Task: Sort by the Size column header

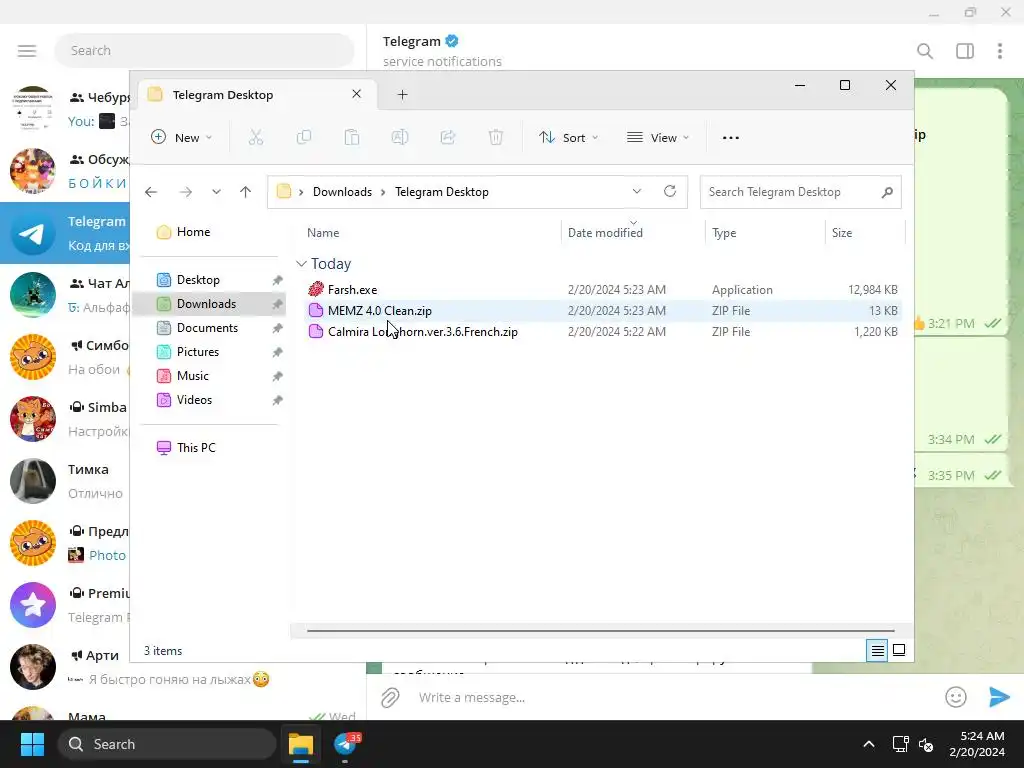Action: (865, 232)
